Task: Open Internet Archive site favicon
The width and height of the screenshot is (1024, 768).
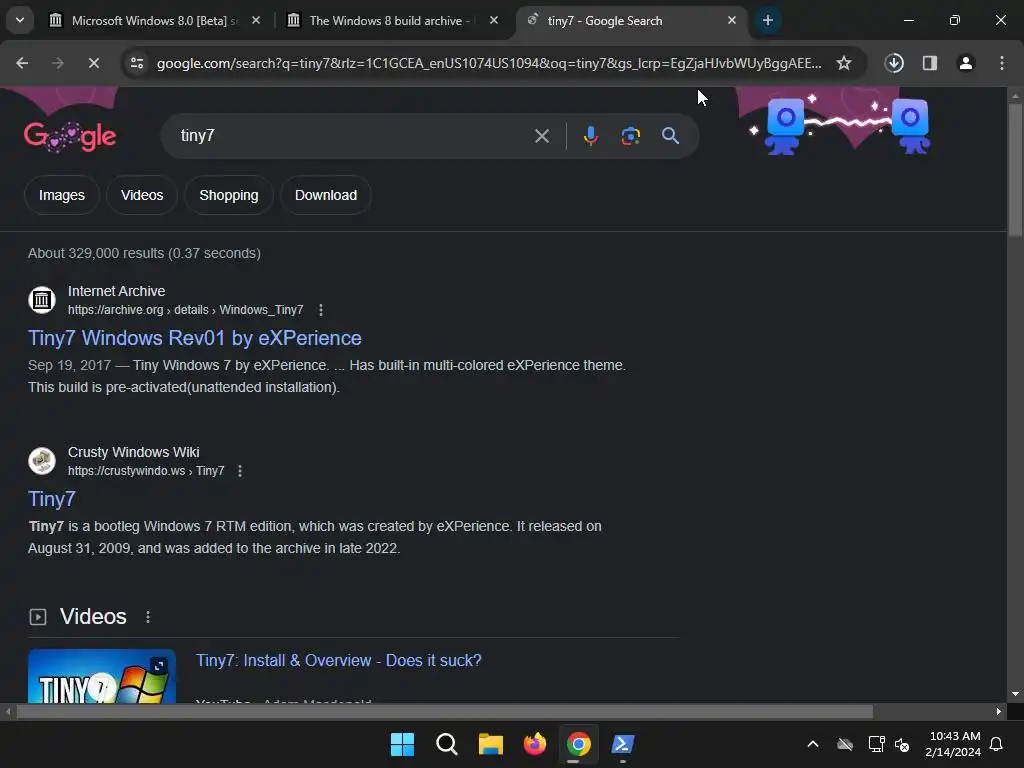Action: tap(42, 300)
